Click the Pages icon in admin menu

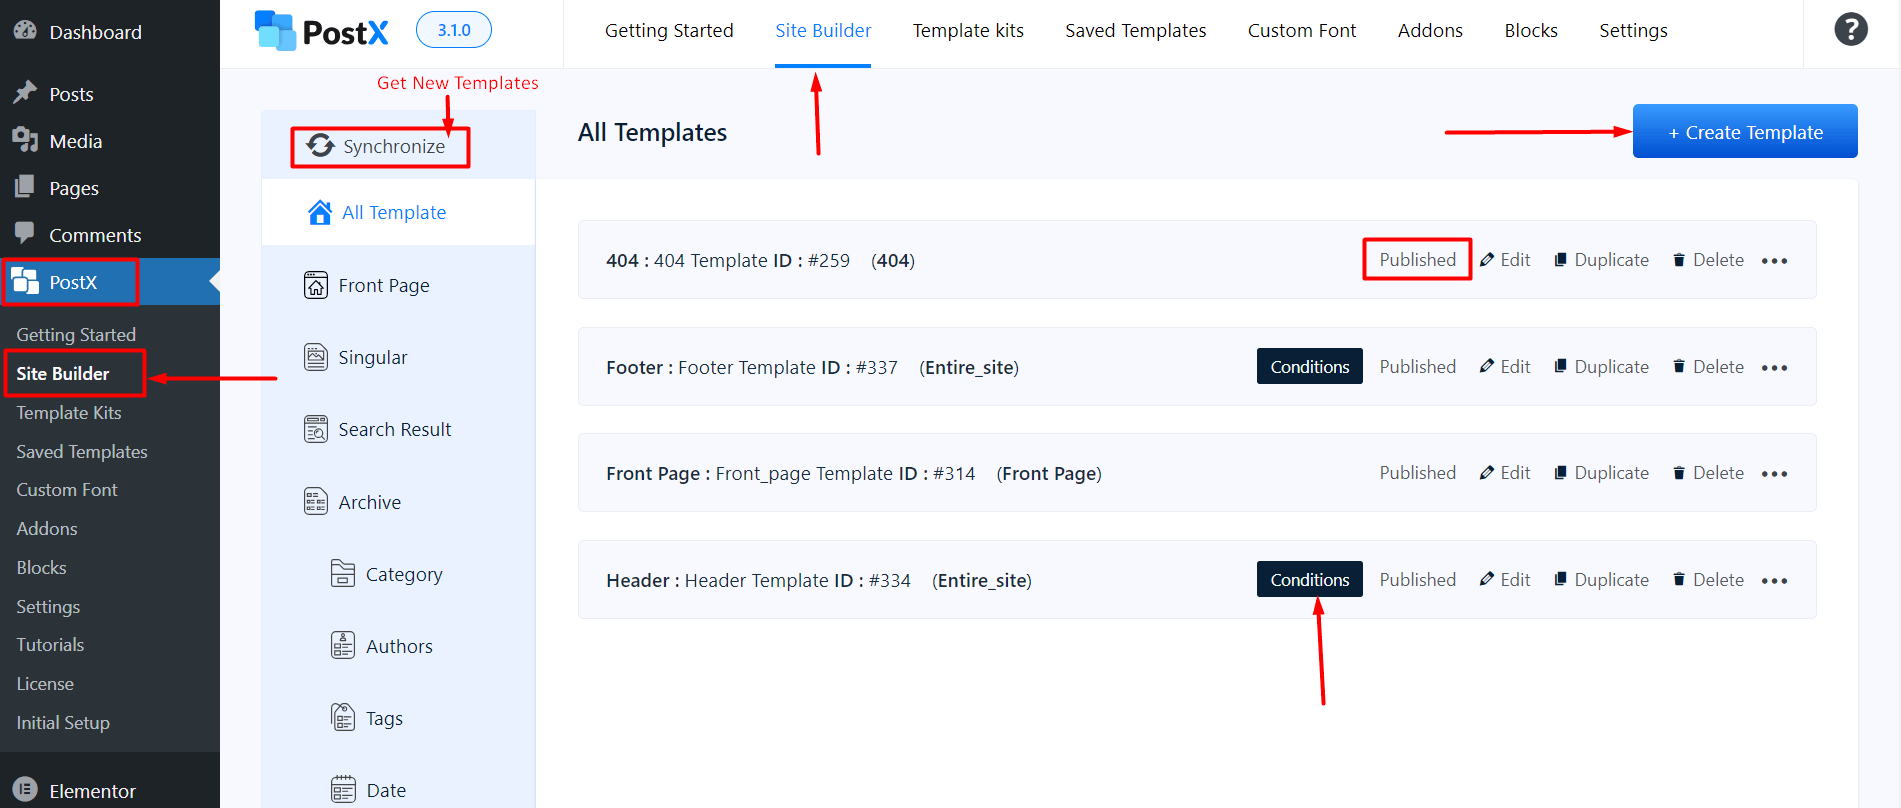(25, 187)
